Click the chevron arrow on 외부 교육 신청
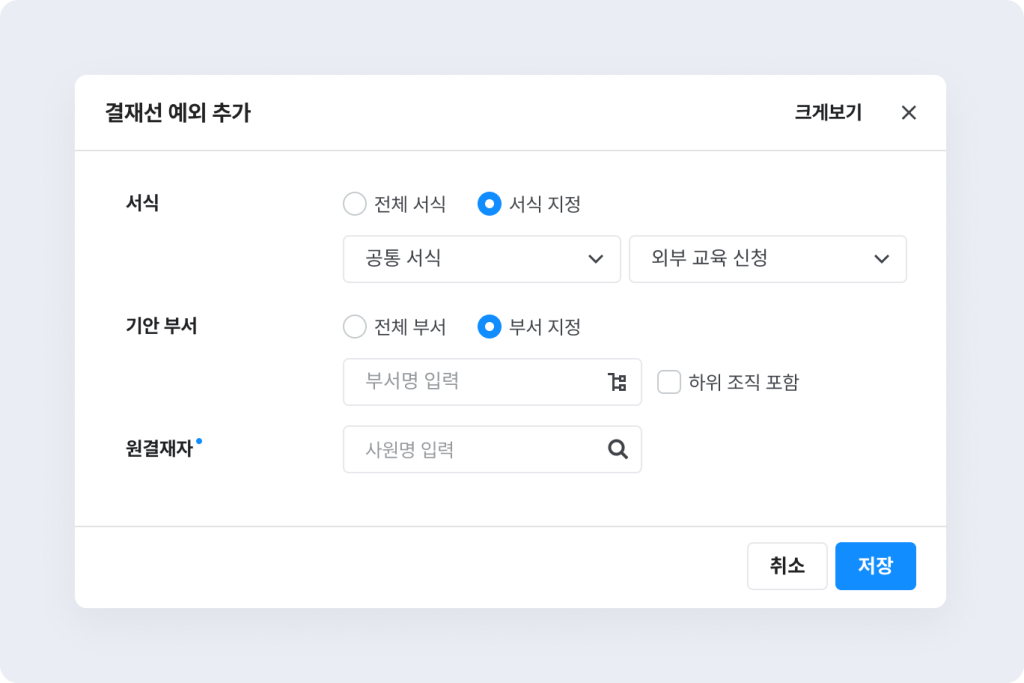Screen dimensions: 1024x683 (x=881, y=259)
